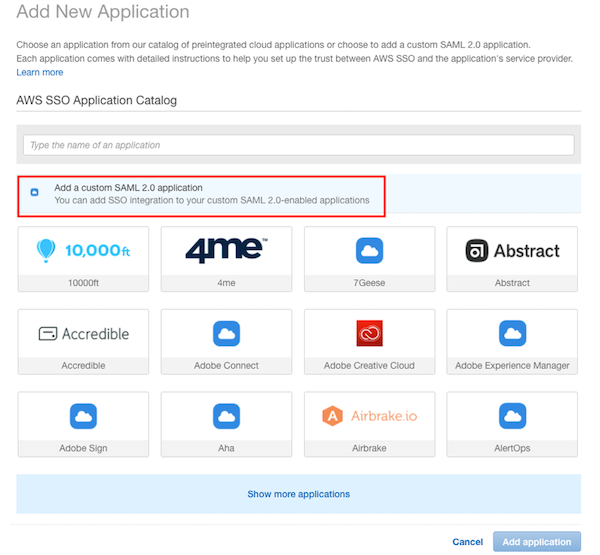Pick the Adobe Experience Manager cloud icon
The image size is (600, 555).
tap(512, 333)
